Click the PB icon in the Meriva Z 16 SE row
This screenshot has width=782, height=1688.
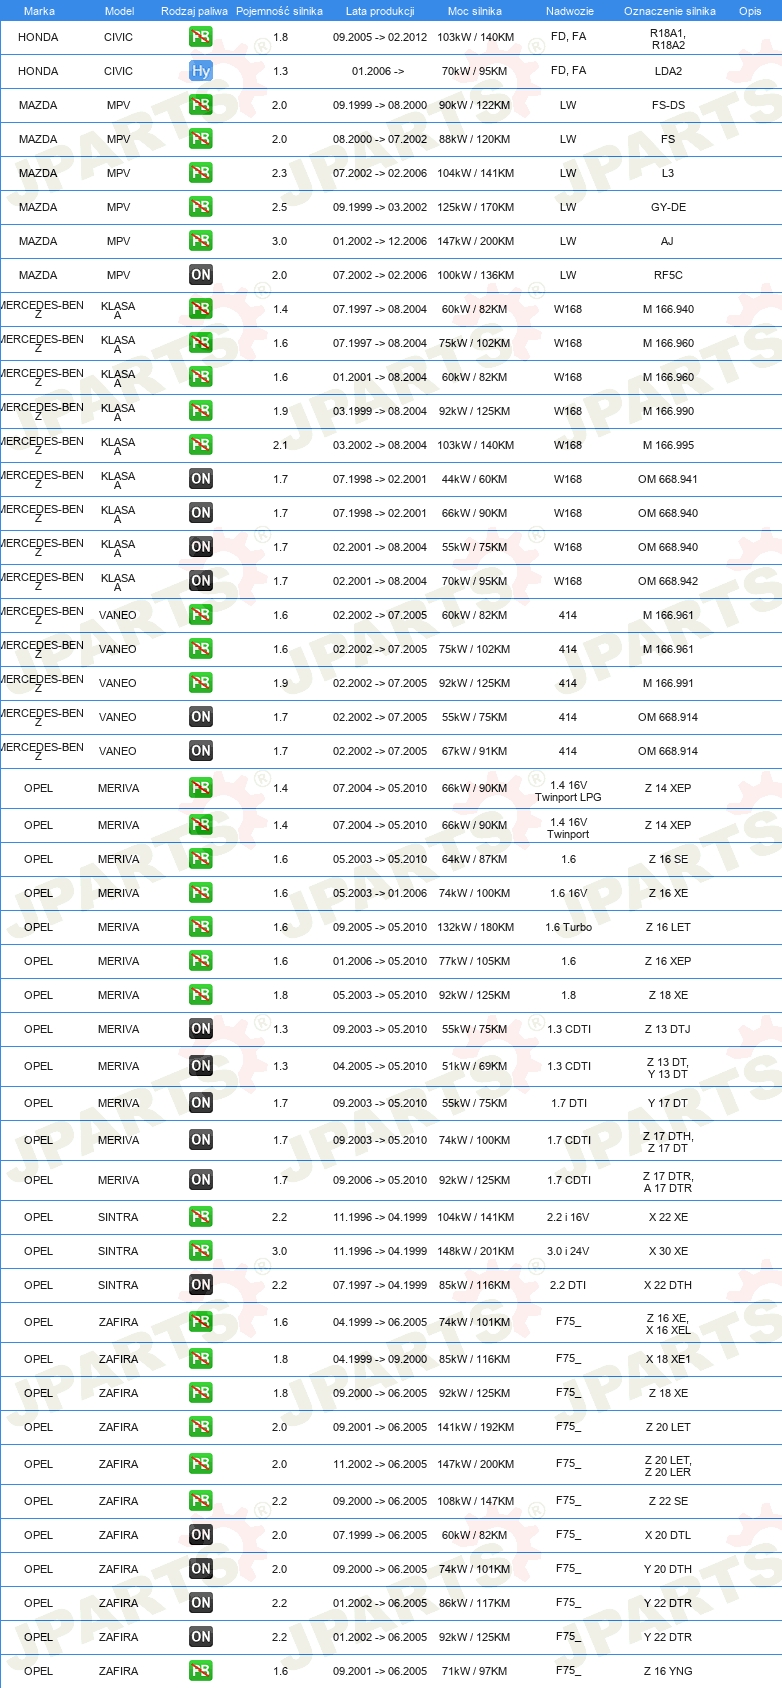click(x=201, y=859)
